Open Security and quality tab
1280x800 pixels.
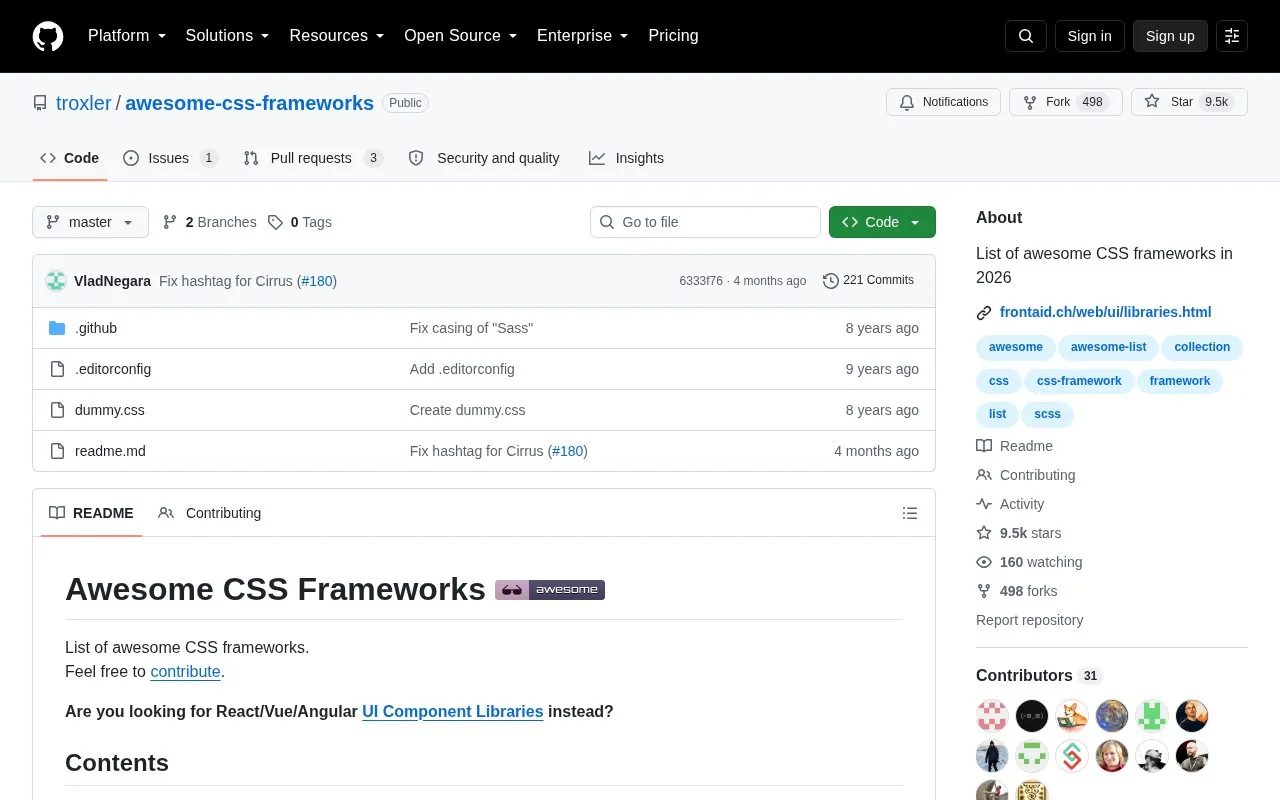pyautogui.click(x=484, y=158)
